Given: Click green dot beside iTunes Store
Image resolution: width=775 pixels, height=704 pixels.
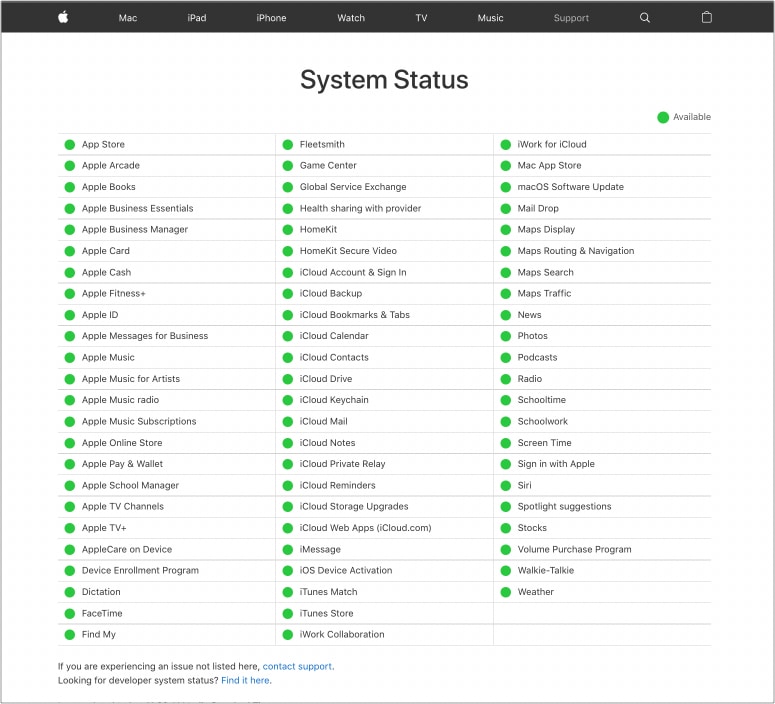Looking at the screenshot, I should [x=288, y=614].
